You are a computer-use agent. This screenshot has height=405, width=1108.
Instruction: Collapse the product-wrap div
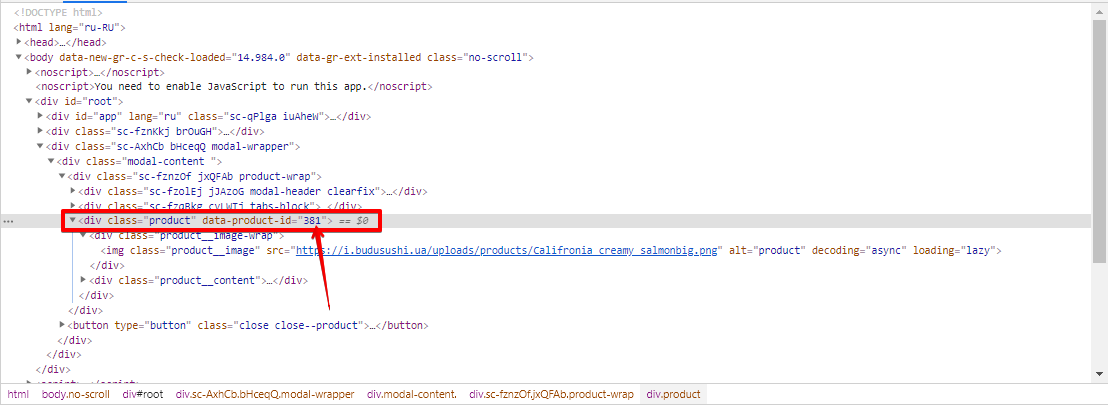coord(63,176)
